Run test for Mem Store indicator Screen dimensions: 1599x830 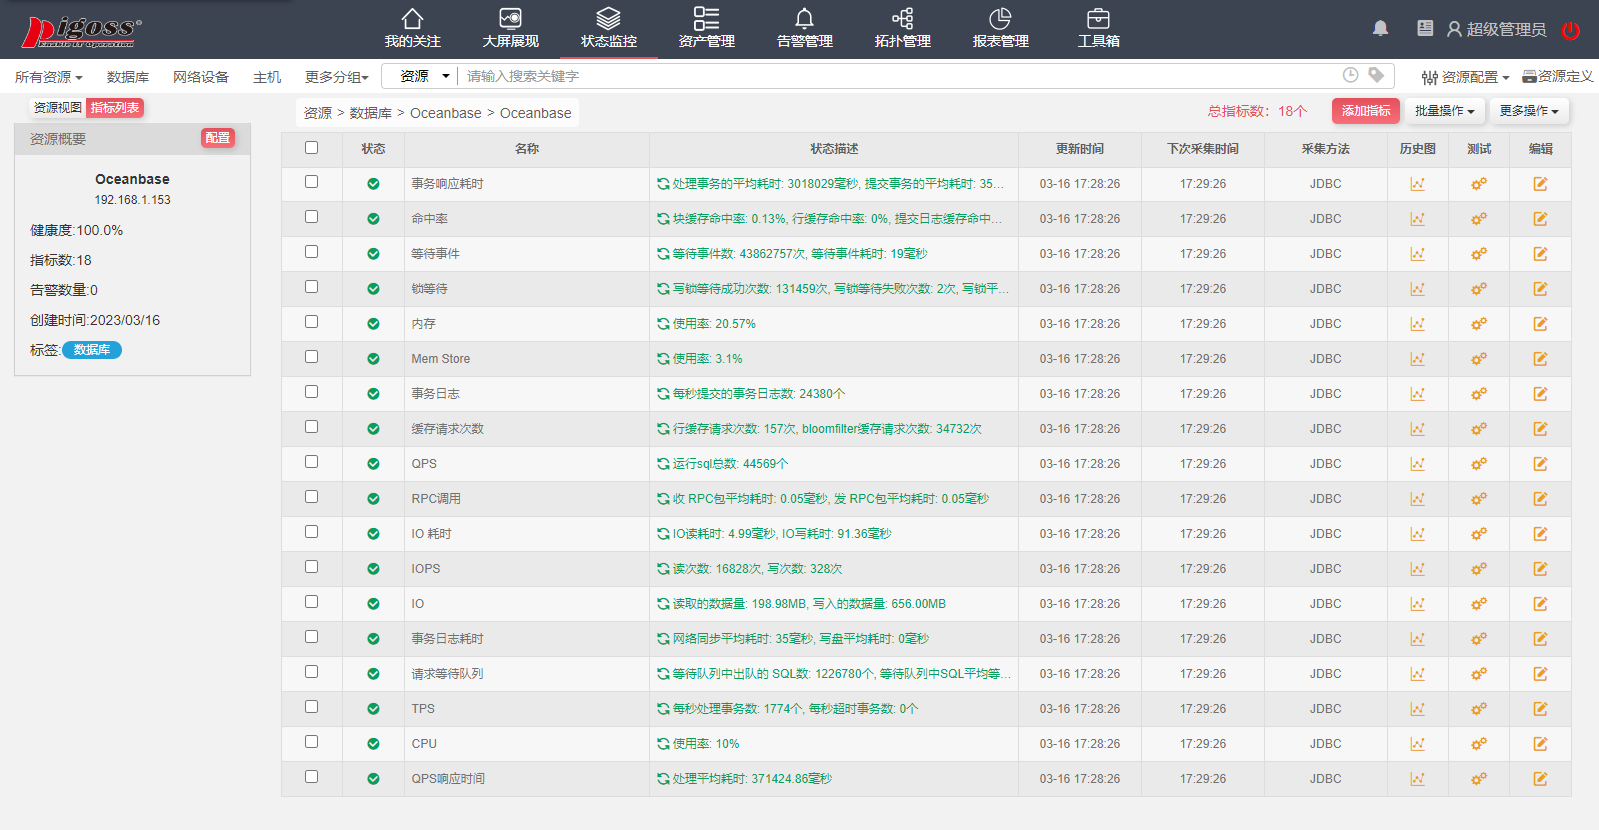(x=1479, y=359)
